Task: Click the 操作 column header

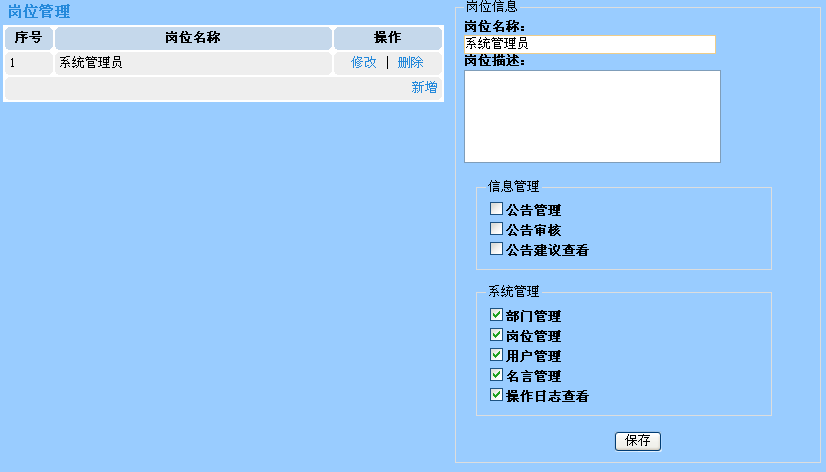Action: [x=388, y=38]
